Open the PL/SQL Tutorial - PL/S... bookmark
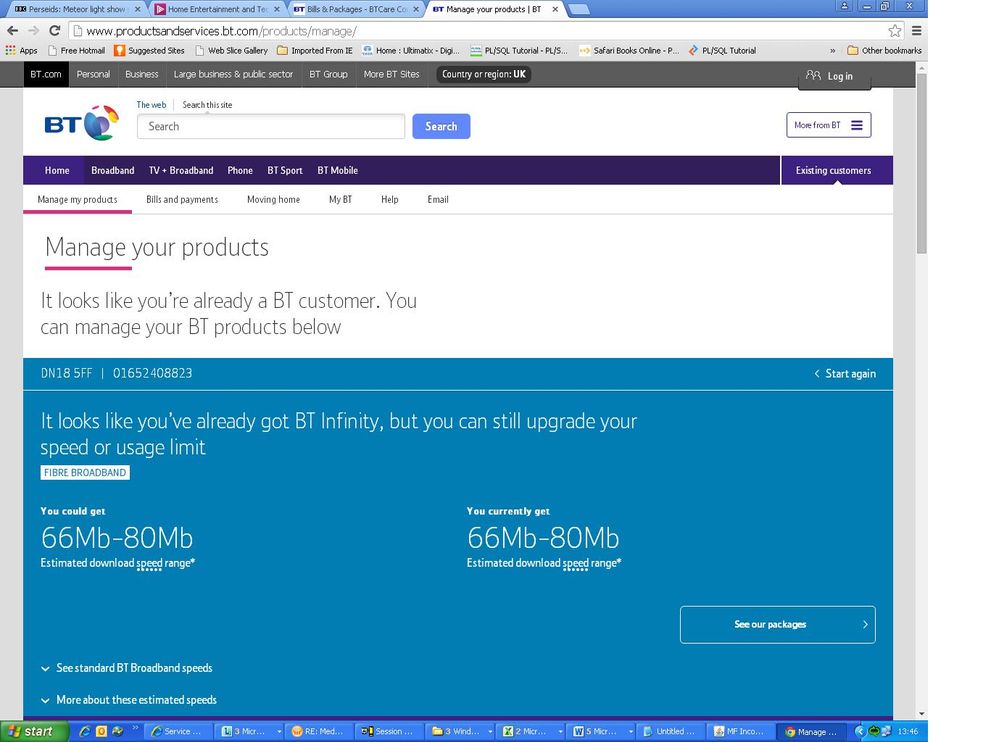Viewport: 999px width, 742px height. pos(519,50)
